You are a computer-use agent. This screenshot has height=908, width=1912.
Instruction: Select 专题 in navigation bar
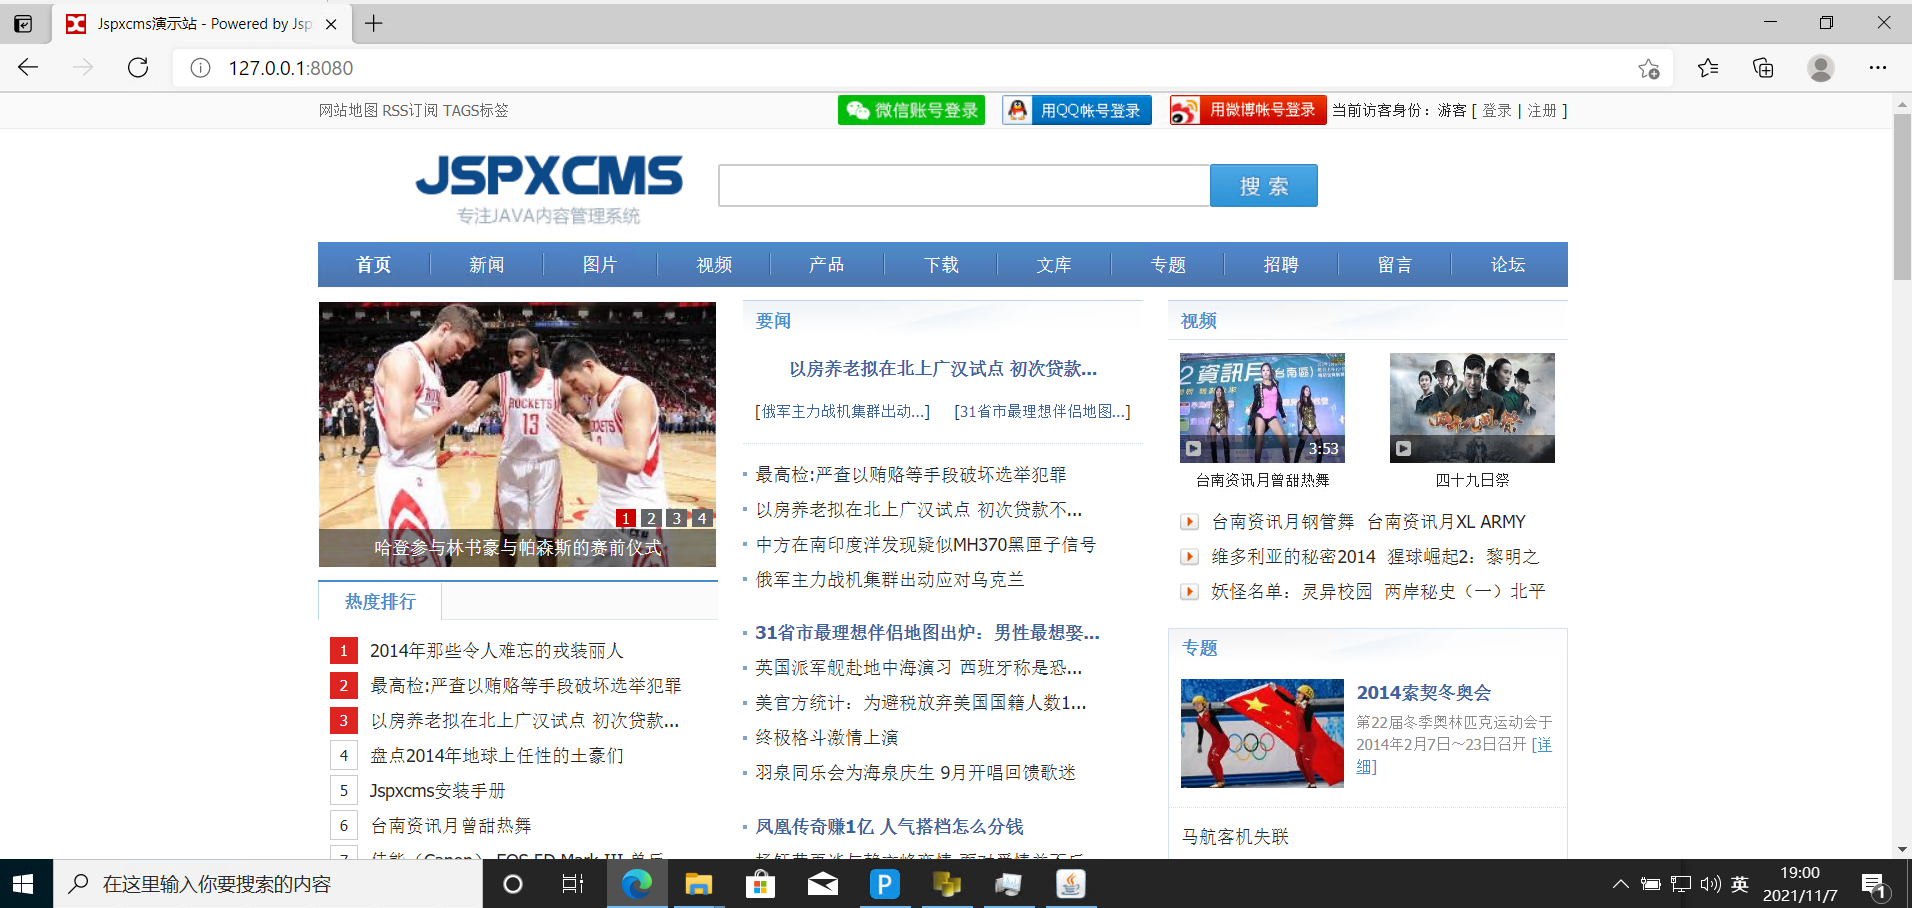(1168, 264)
